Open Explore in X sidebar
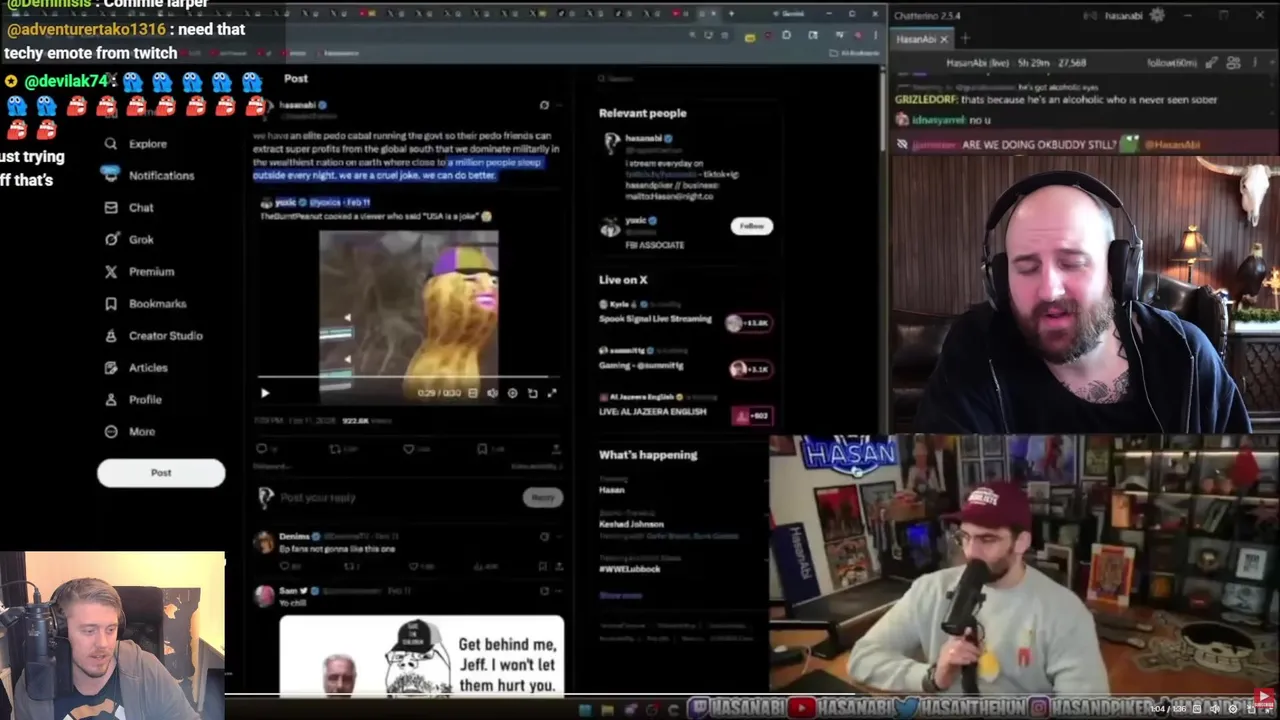Image resolution: width=1280 pixels, height=720 pixels. pyautogui.click(x=137, y=143)
